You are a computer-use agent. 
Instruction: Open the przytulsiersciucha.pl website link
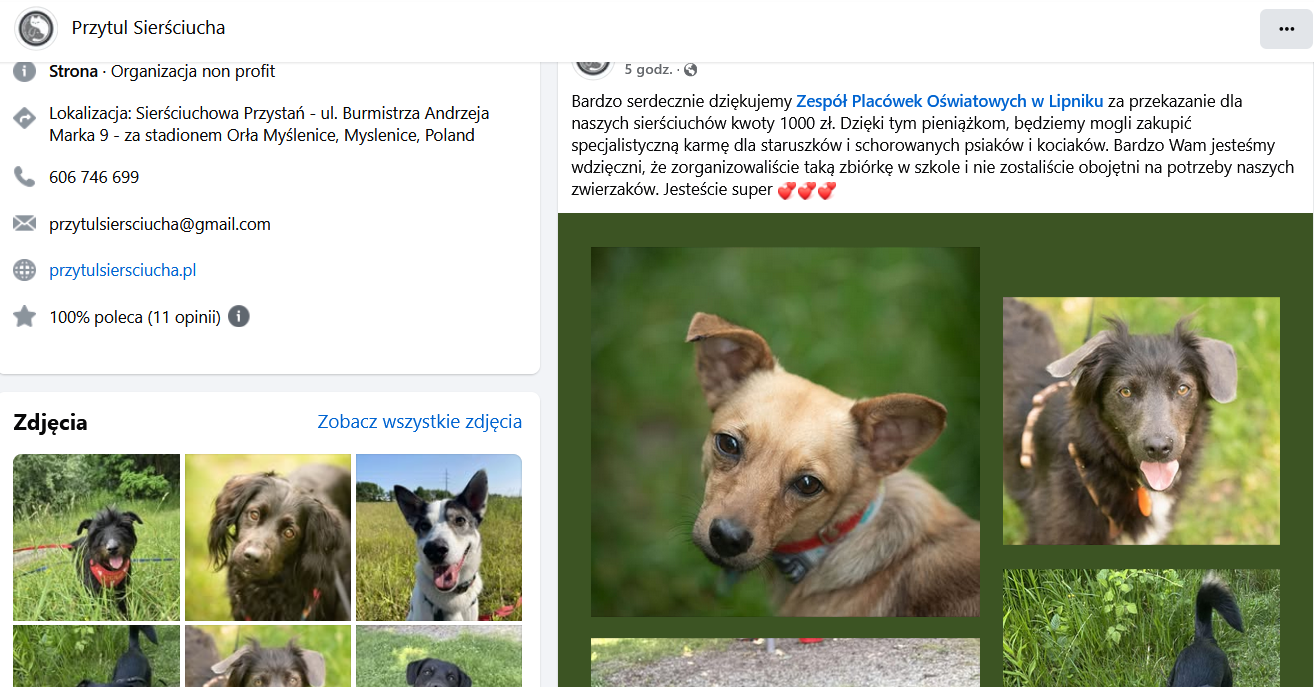click(122, 270)
